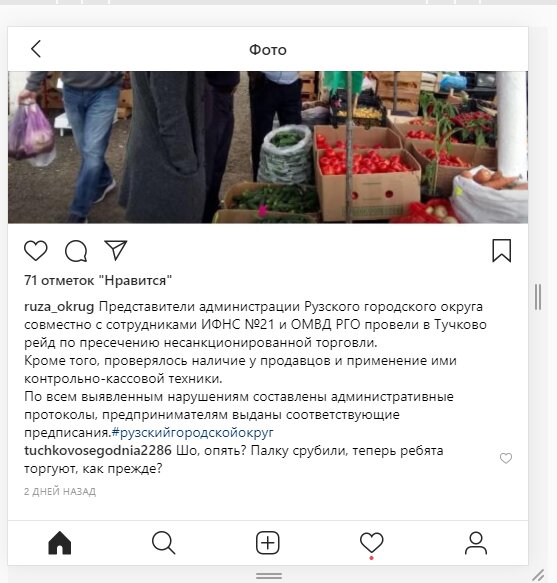Open comments via speech bubble icon
The width and height of the screenshot is (557, 583).
click(76, 251)
